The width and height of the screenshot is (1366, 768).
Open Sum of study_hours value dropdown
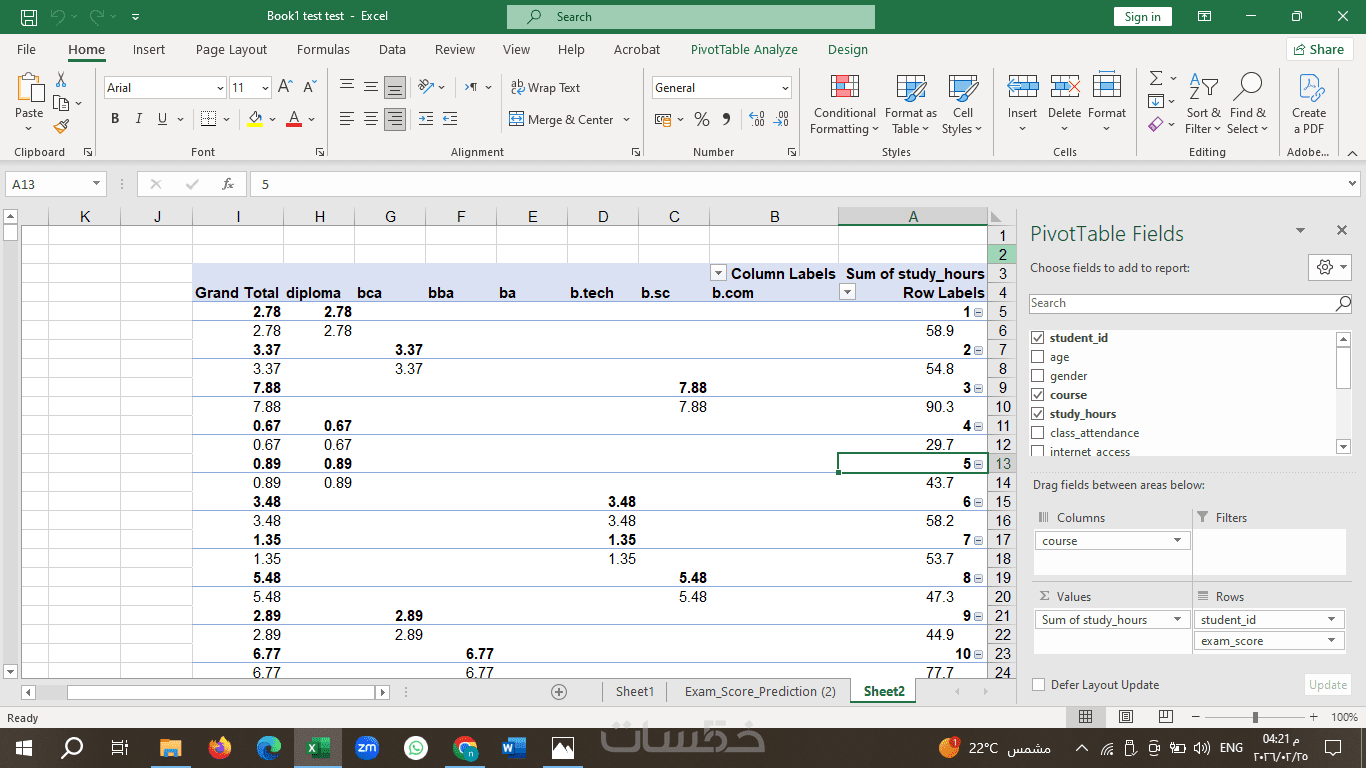tap(1177, 620)
